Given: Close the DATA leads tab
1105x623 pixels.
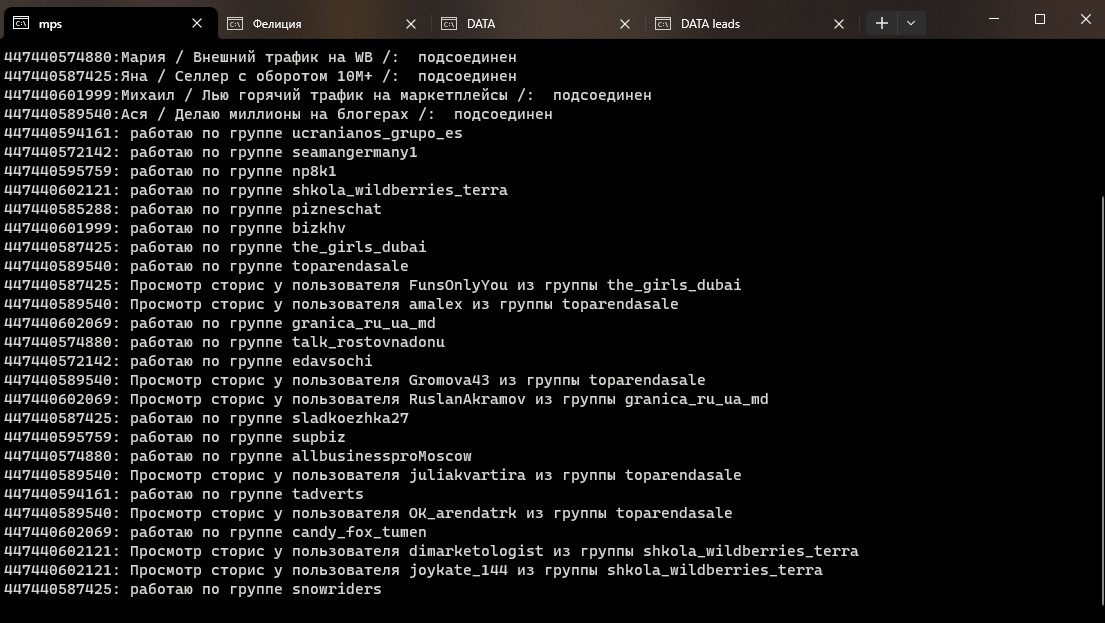Looking at the screenshot, I should point(839,23).
